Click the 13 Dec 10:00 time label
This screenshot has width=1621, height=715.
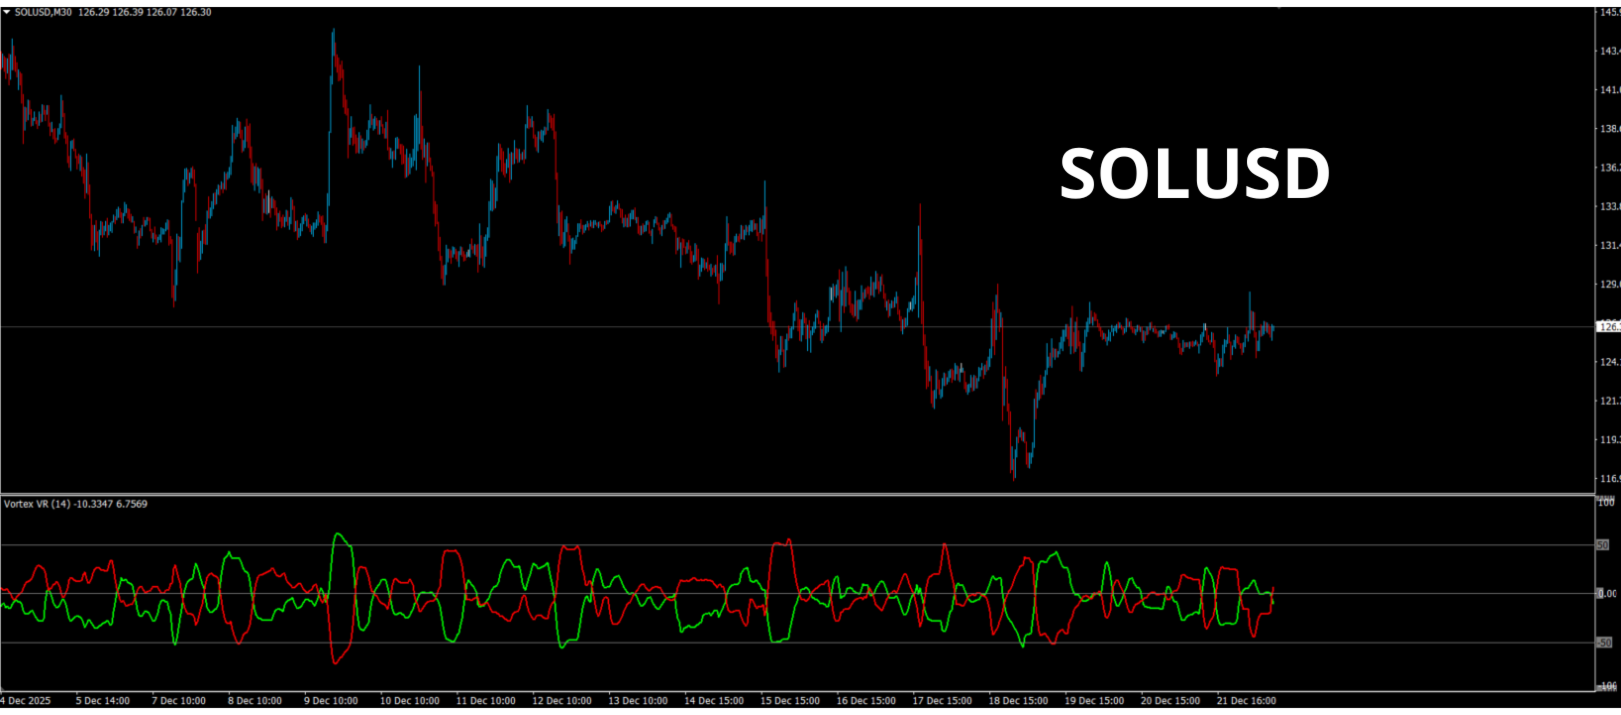pos(637,701)
